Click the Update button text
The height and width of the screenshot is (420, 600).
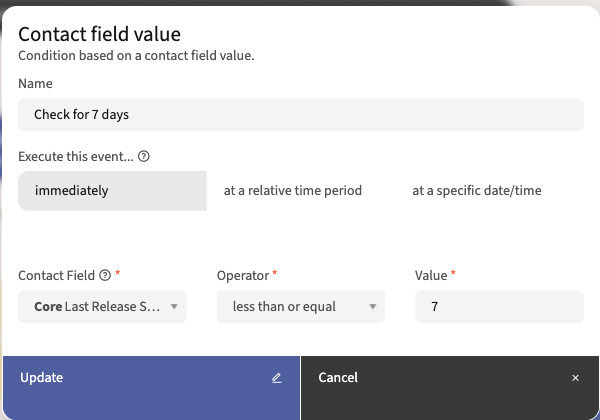pyautogui.click(x=42, y=378)
